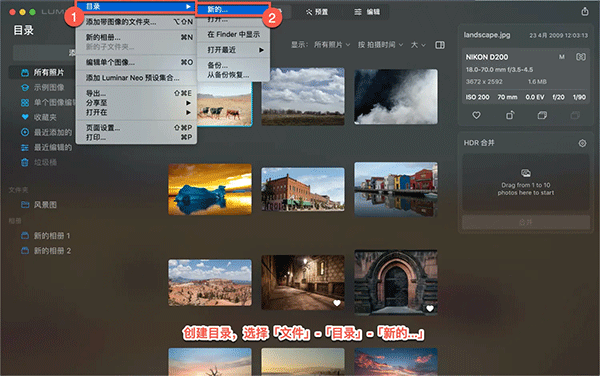Click the rotate icon under the photo info
This screenshot has height=376, width=600.
click(510, 115)
